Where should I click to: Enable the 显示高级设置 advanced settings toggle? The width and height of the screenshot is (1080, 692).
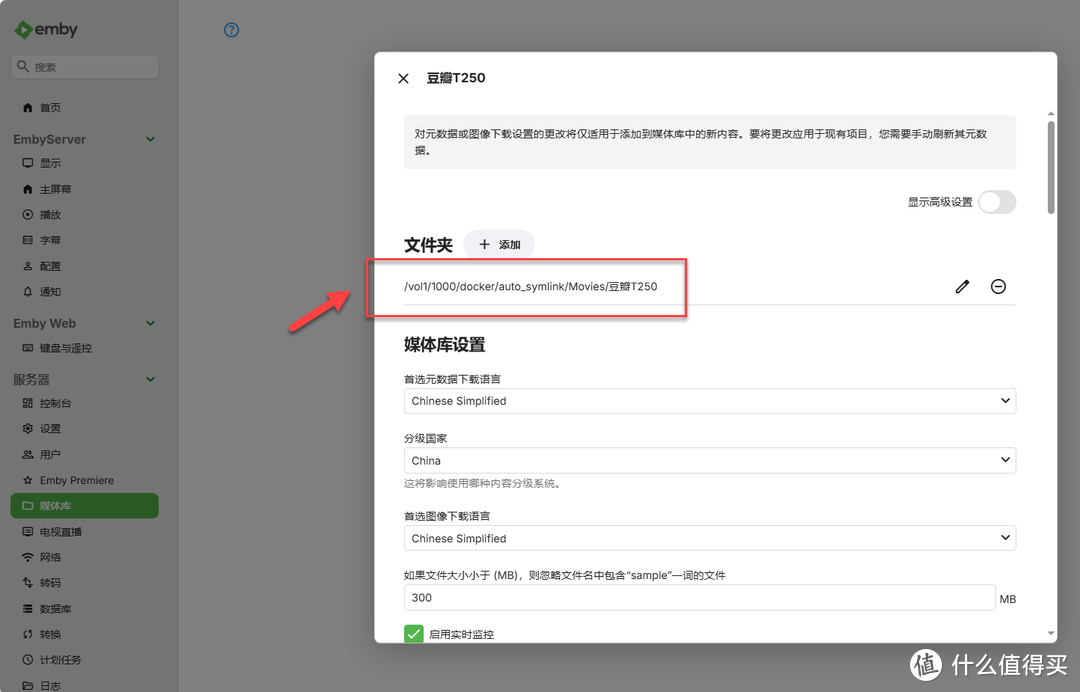tap(997, 201)
